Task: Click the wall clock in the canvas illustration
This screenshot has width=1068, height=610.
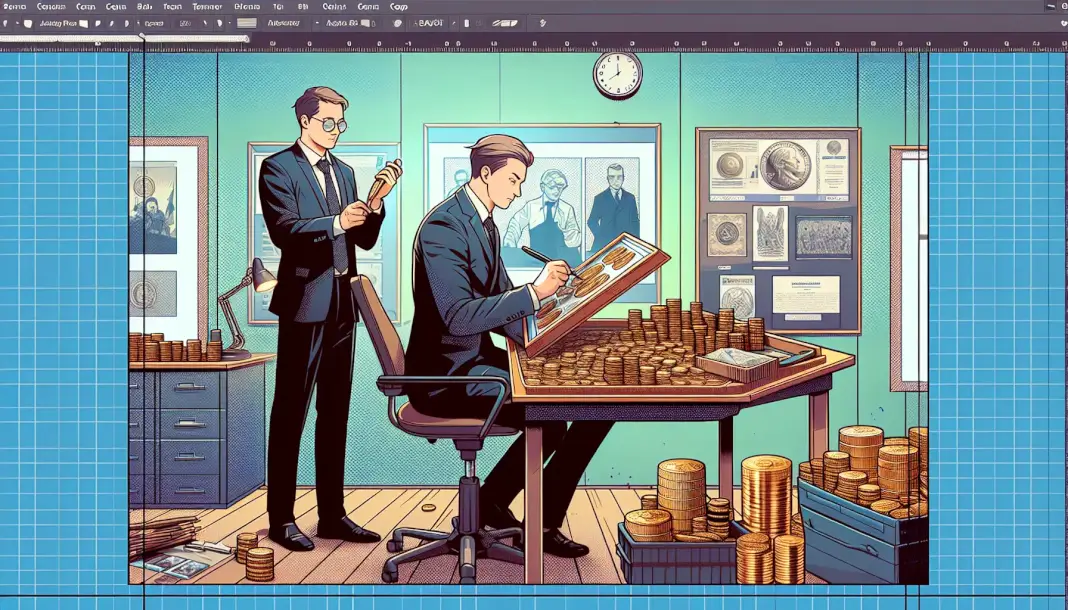Action: coord(617,74)
